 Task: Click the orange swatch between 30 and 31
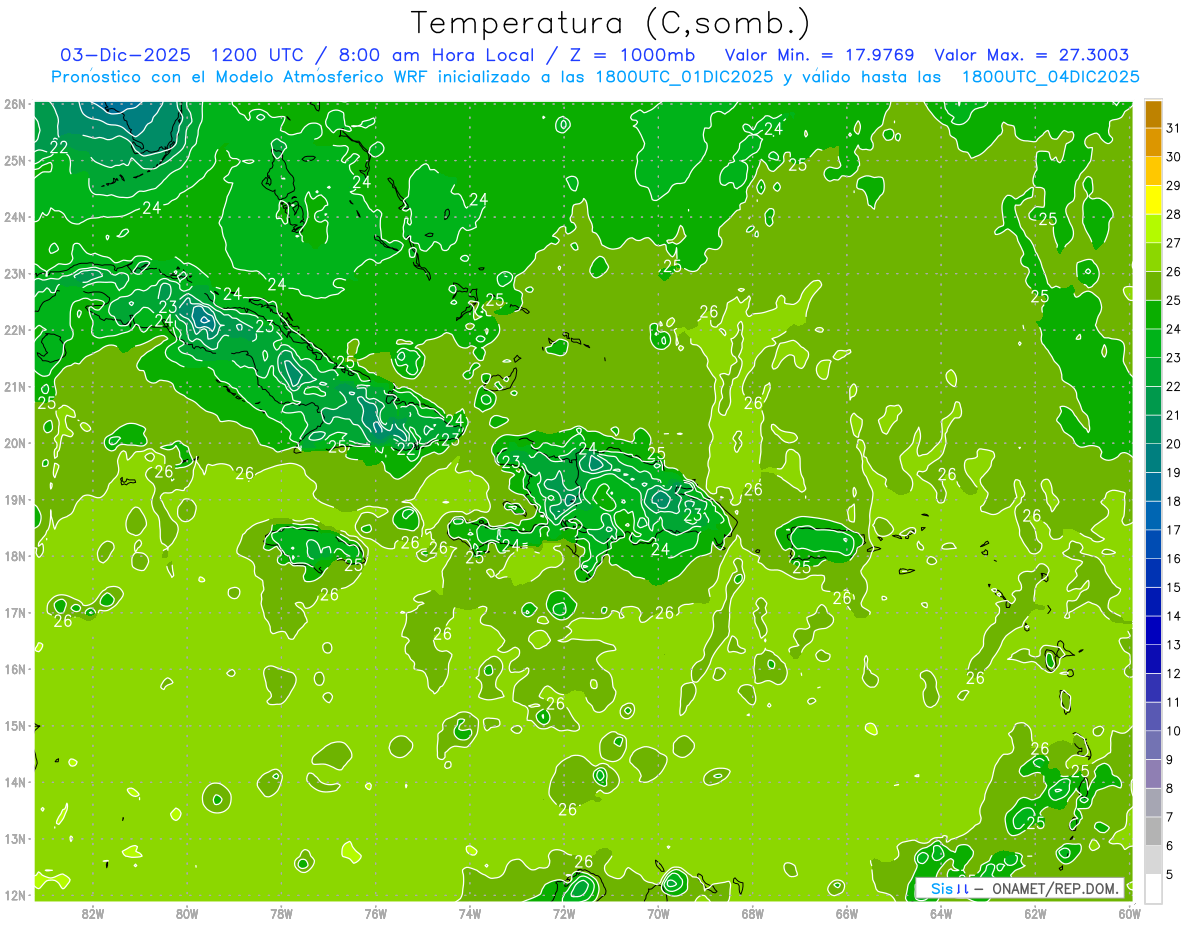[1153, 142]
